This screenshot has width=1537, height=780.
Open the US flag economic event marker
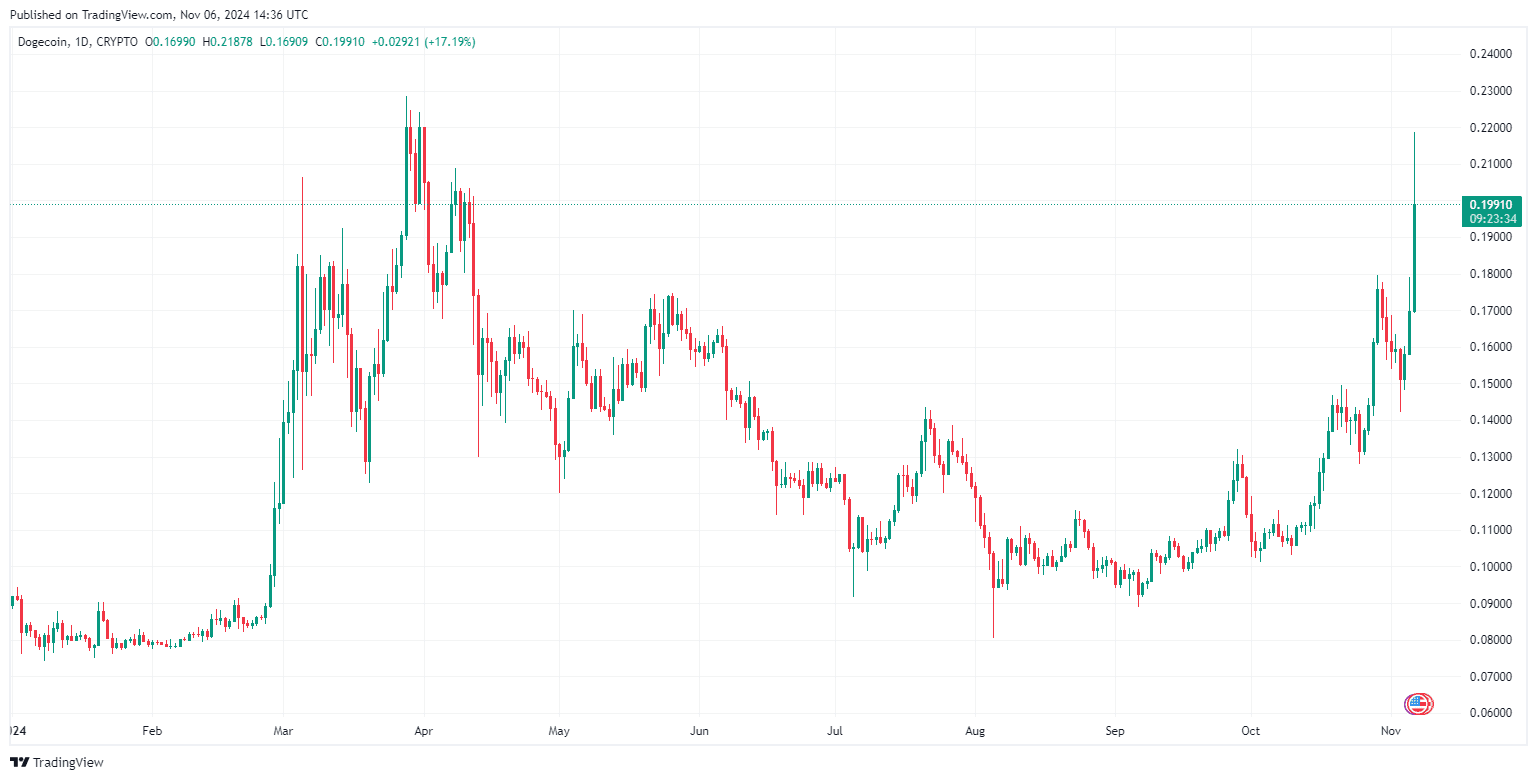point(1418,704)
